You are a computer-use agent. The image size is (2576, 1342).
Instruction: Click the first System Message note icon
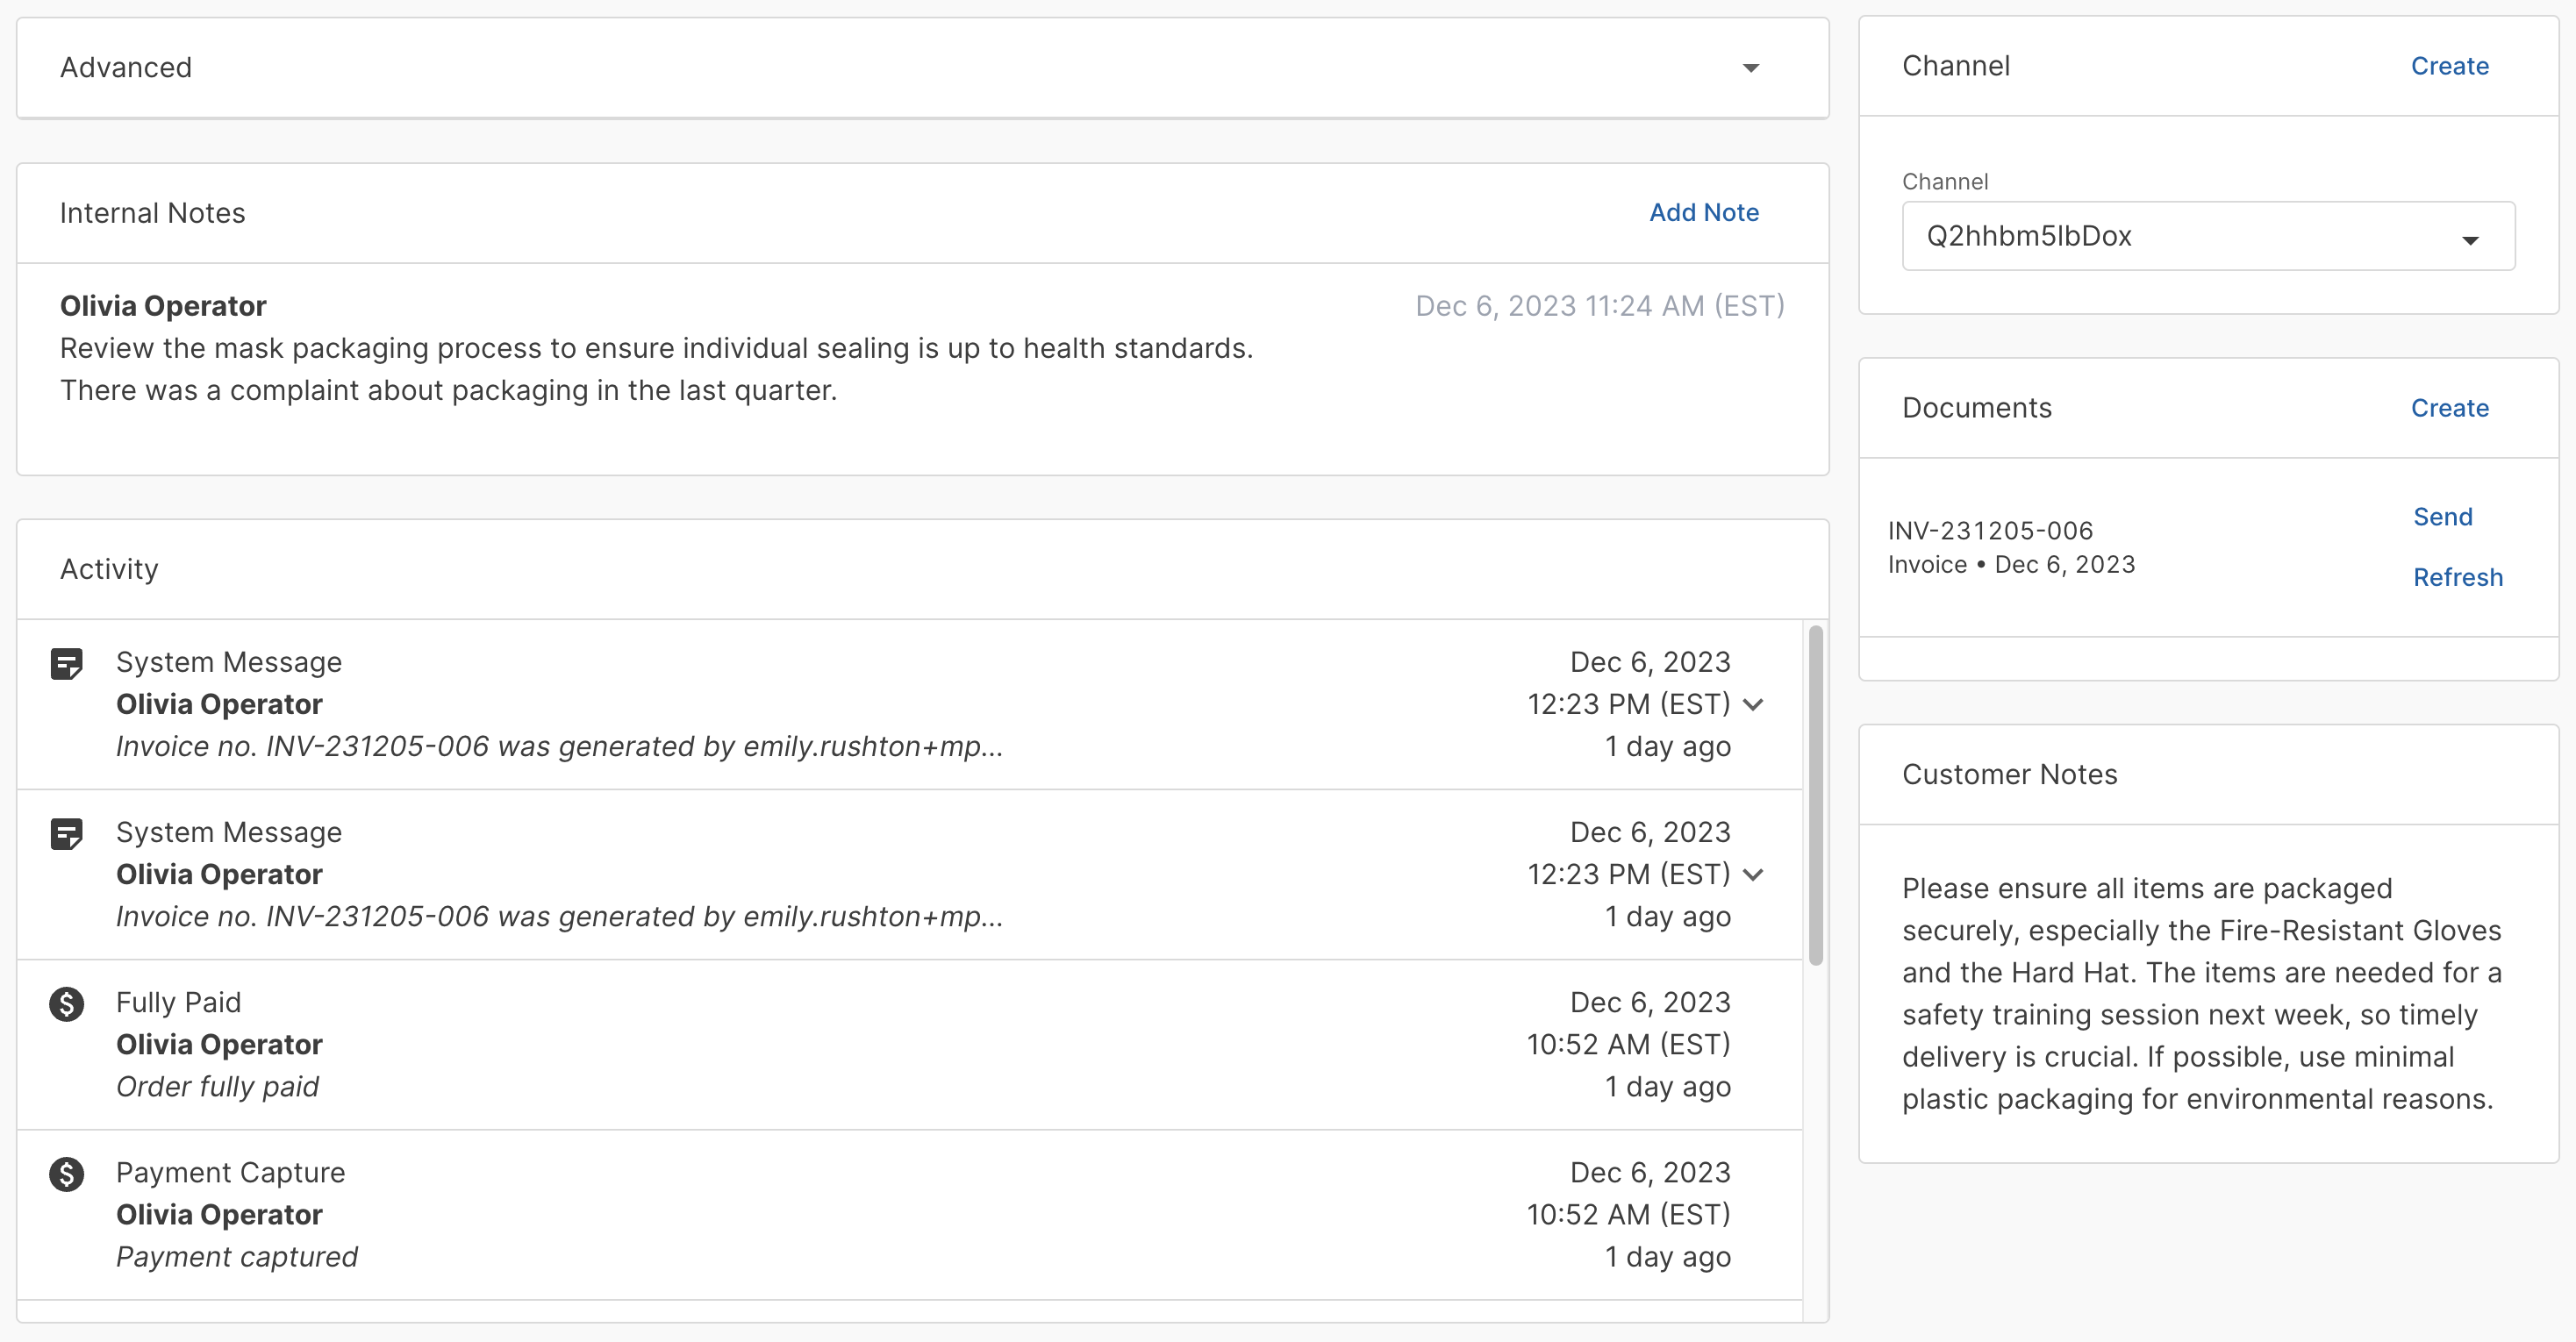pos(67,663)
